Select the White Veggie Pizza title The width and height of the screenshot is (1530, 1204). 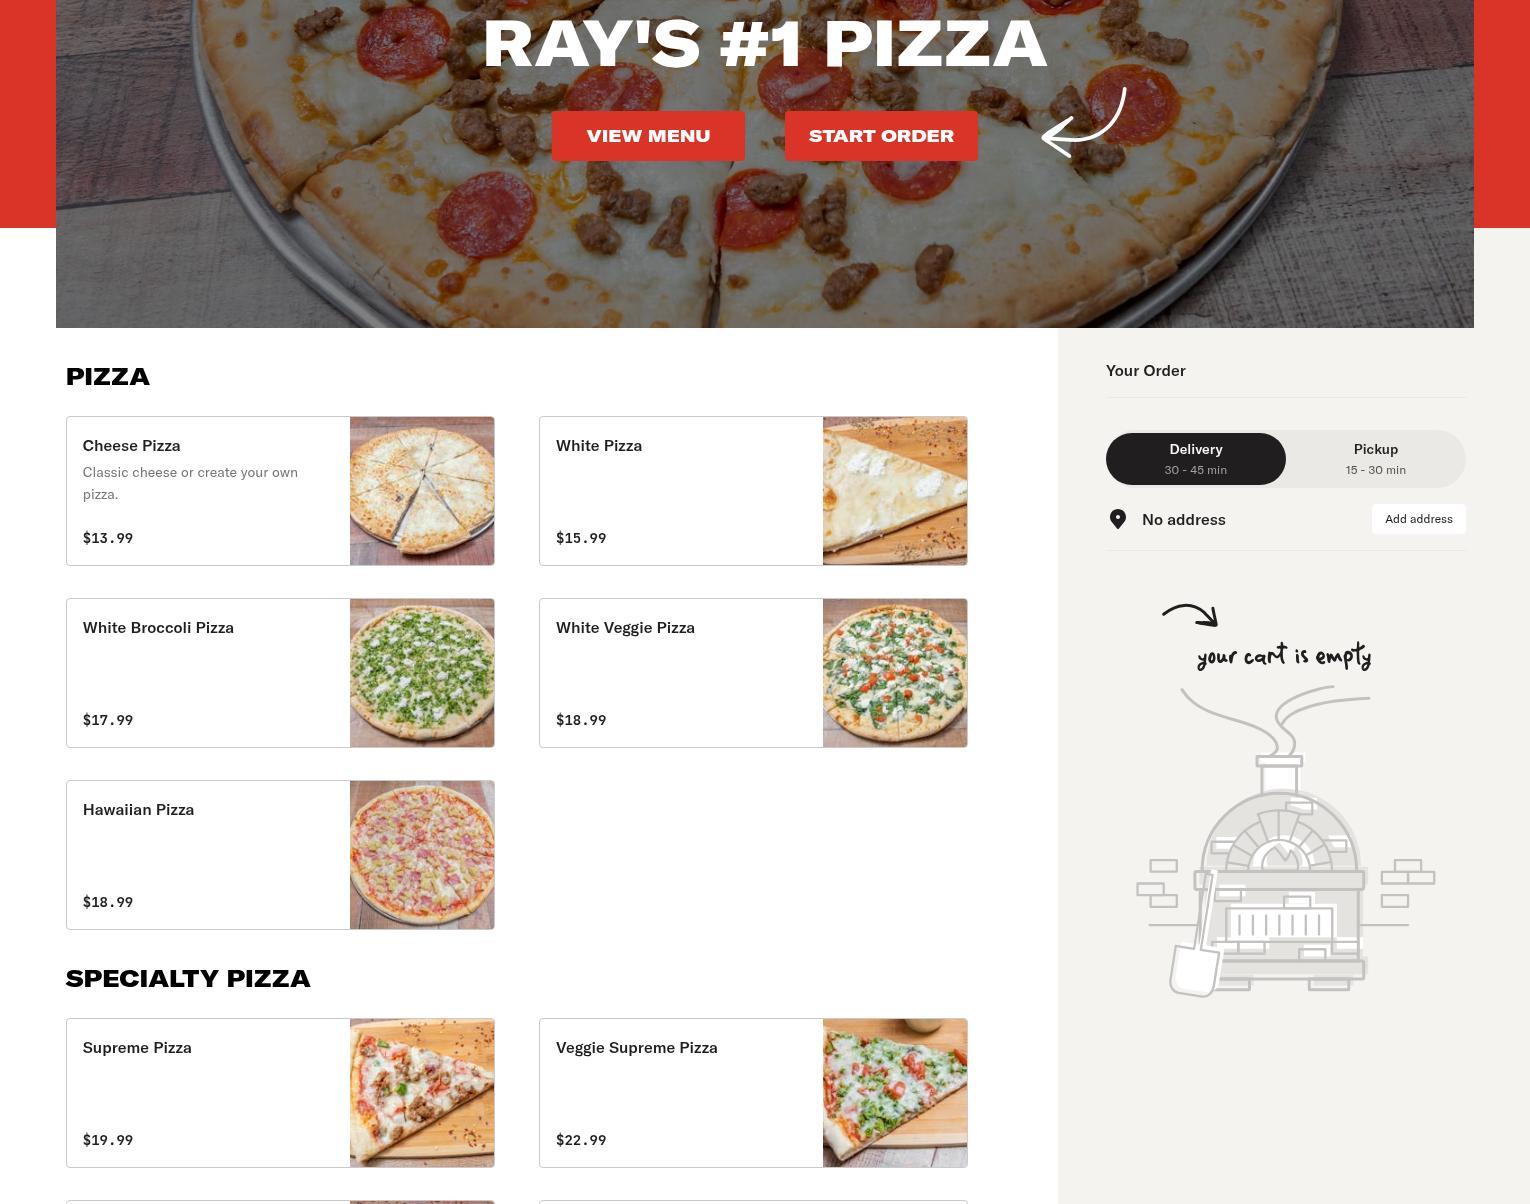pyautogui.click(x=625, y=628)
